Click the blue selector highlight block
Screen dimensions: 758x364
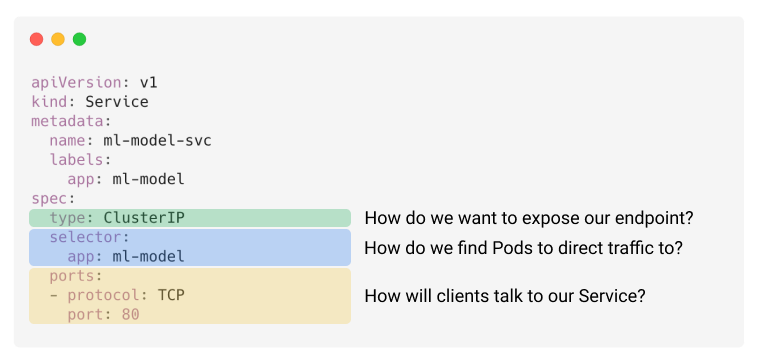click(190, 248)
